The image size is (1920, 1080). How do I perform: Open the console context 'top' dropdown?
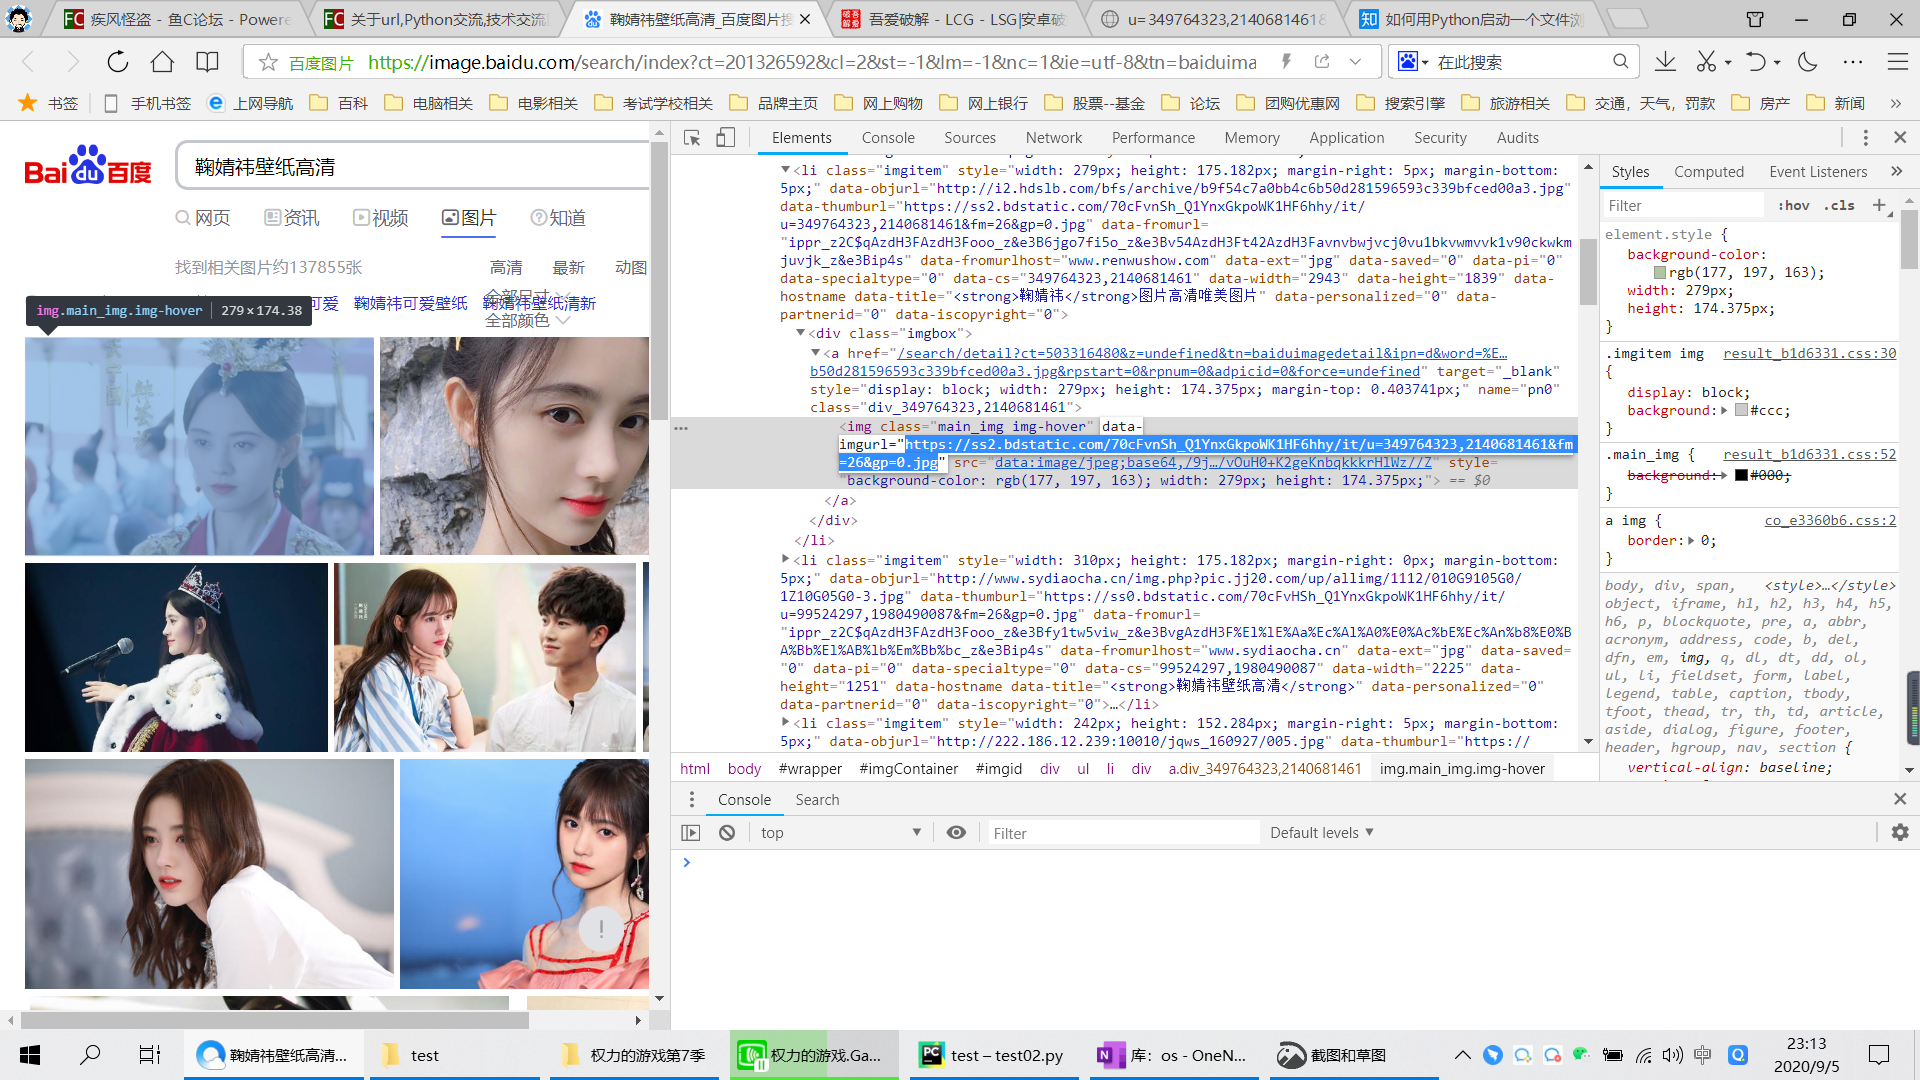(840, 833)
